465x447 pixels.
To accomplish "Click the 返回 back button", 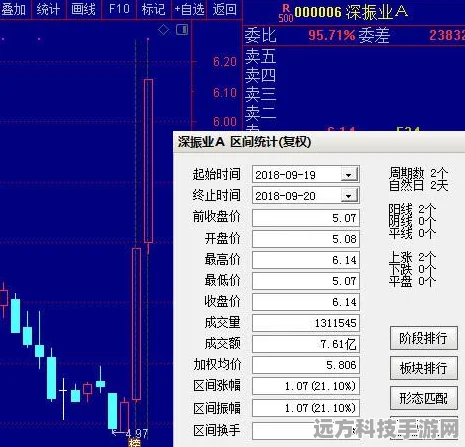I will coord(225,9).
